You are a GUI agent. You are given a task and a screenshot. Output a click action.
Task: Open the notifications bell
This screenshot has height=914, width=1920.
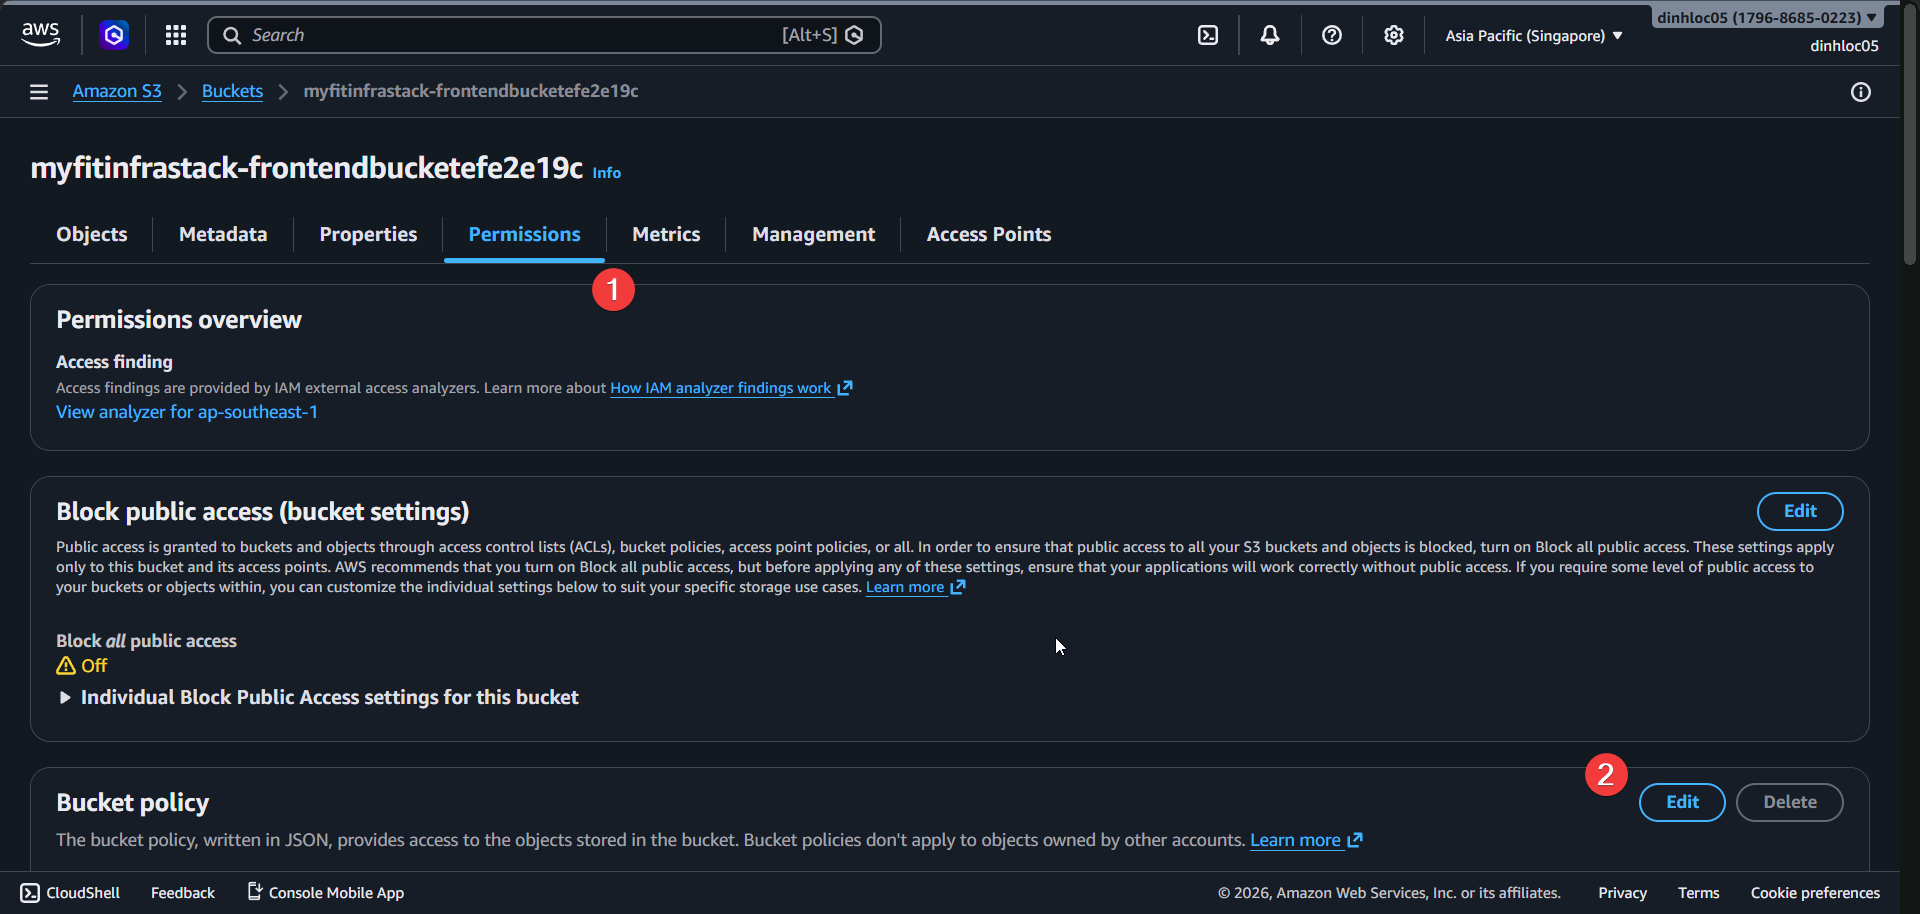coord(1269,35)
